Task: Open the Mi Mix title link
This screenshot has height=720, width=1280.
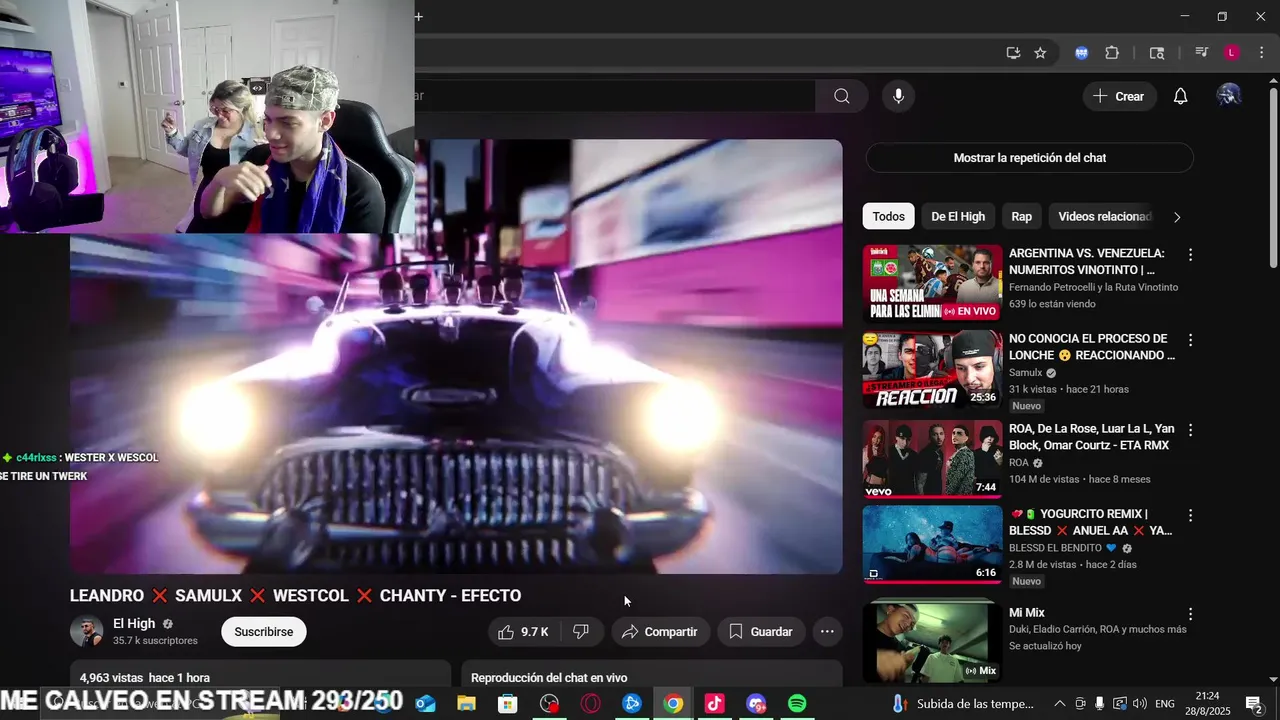Action: pos(1027,613)
